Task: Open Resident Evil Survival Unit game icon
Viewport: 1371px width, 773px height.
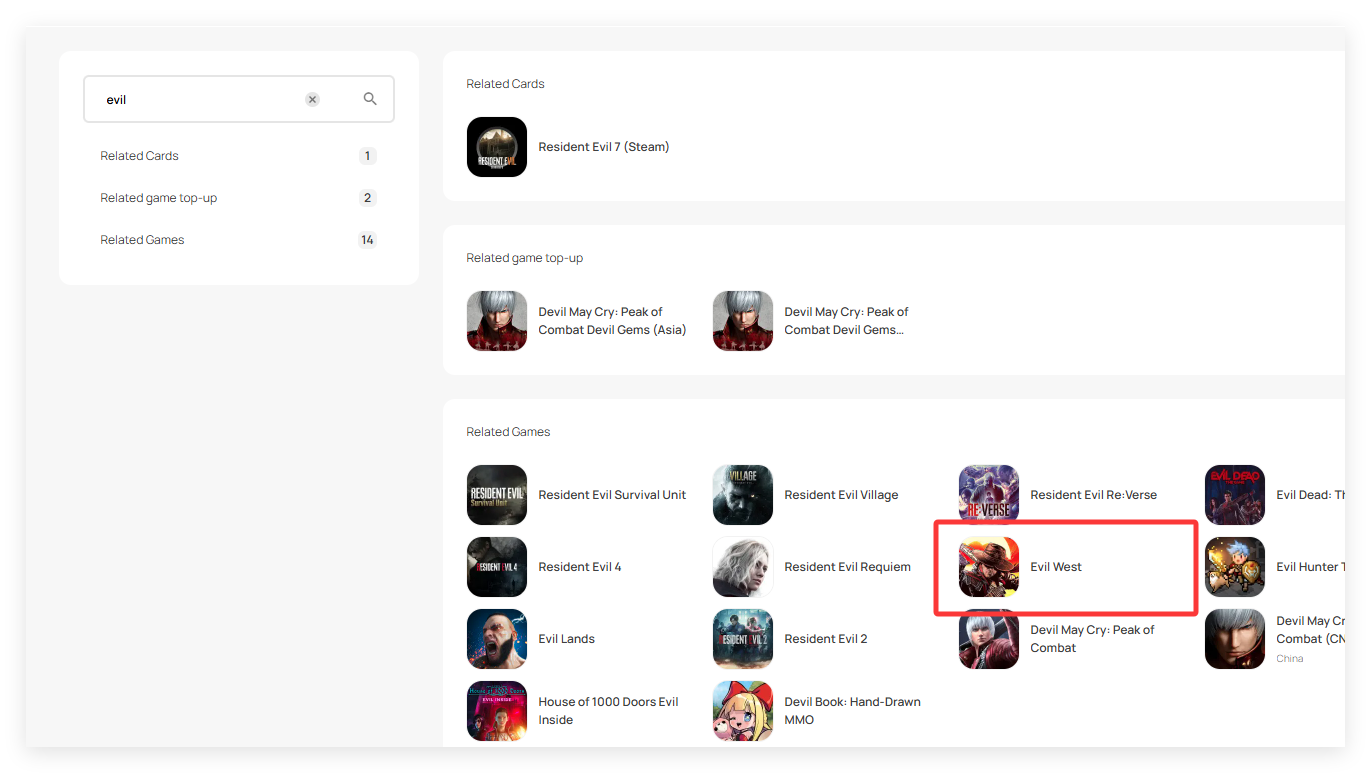Action: (497, 495)
